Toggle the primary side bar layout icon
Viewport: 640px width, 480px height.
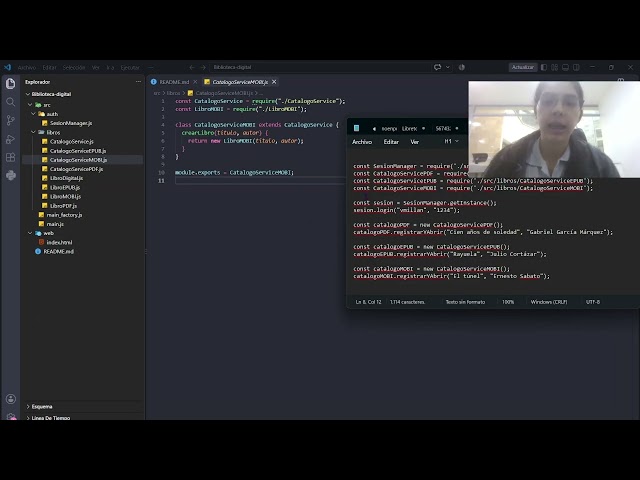point(544,67)
